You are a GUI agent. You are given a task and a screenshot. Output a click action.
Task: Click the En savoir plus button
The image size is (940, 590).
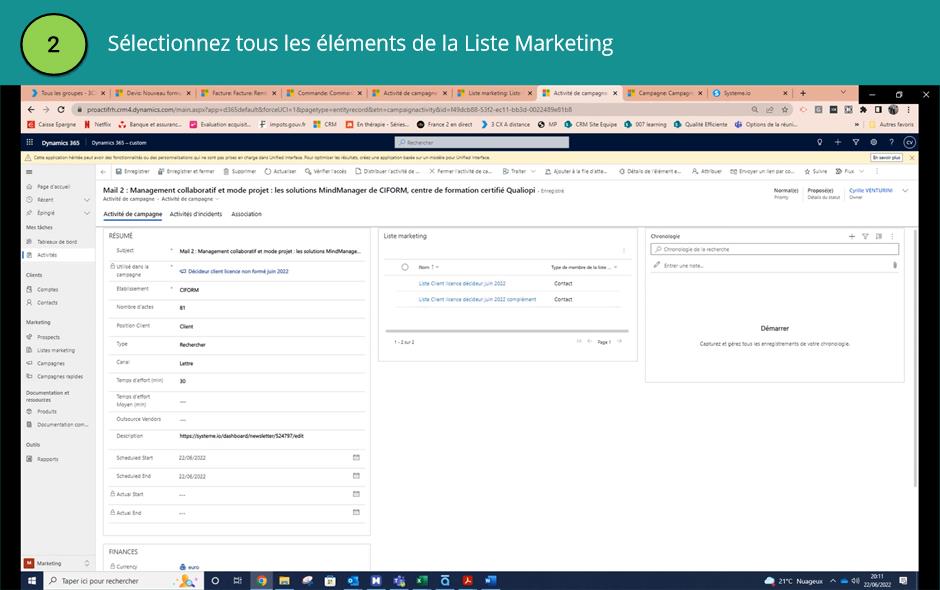tap(886, 157)
